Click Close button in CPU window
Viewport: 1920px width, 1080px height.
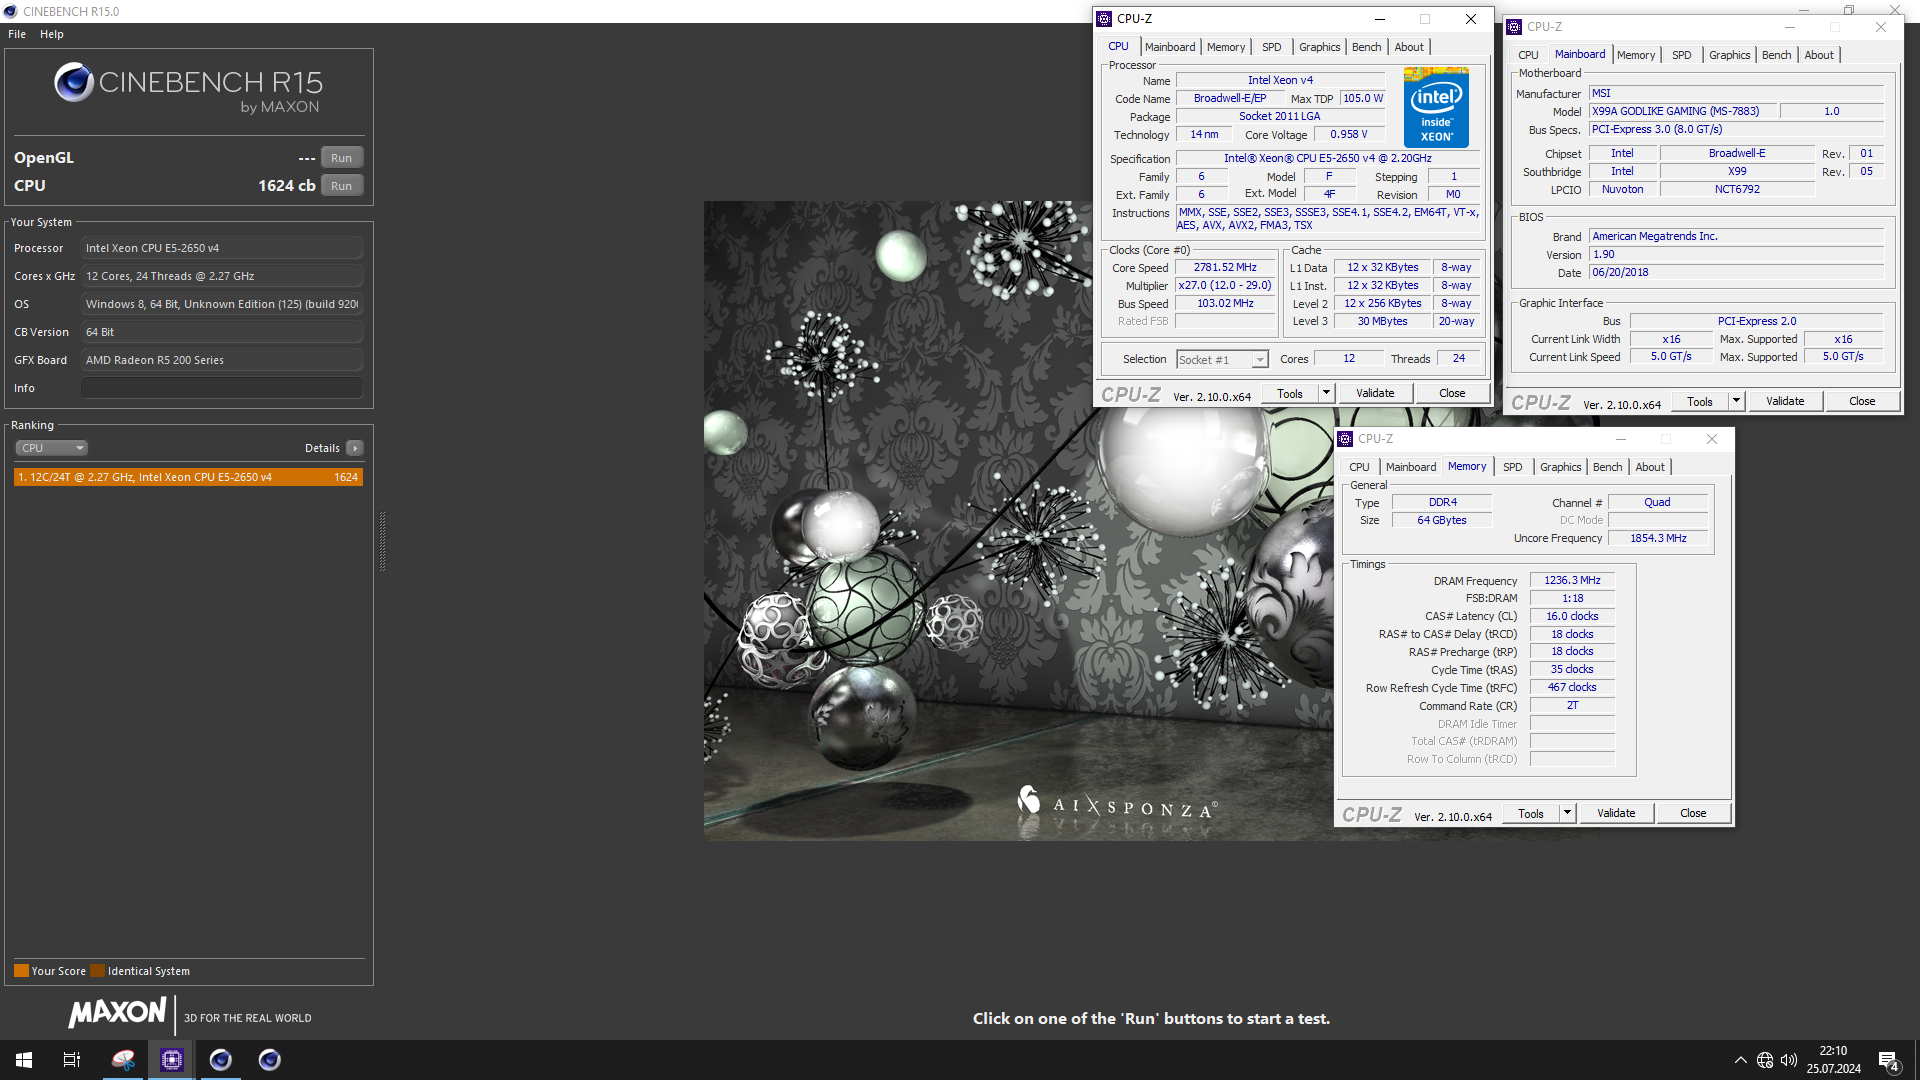pos(1452,393)
